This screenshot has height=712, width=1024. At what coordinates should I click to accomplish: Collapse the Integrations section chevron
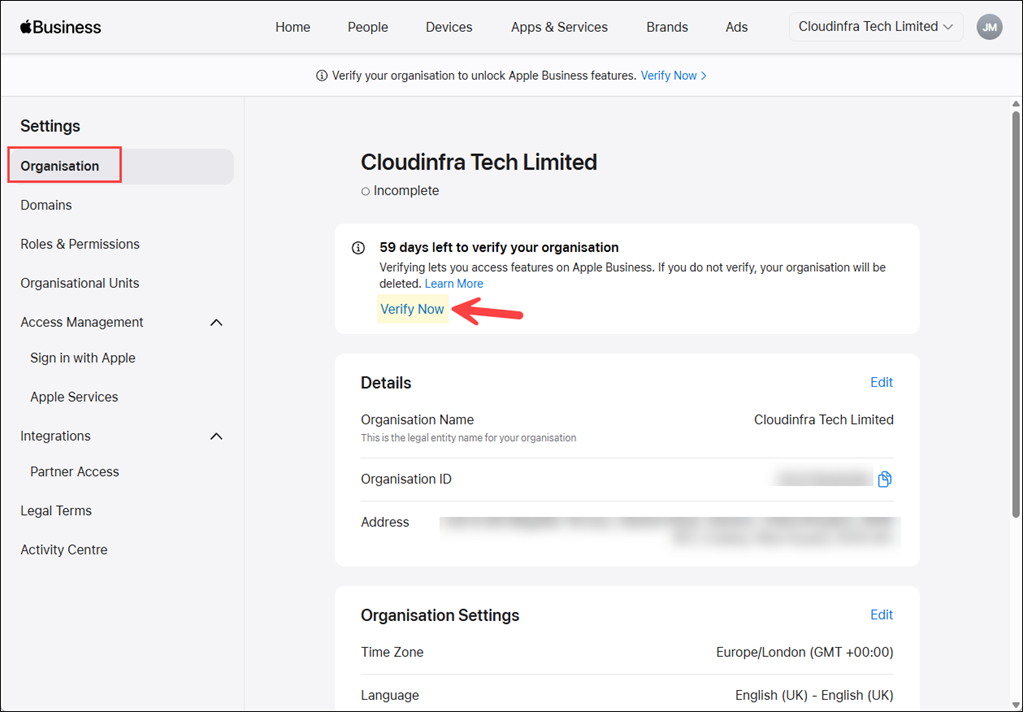216,436
